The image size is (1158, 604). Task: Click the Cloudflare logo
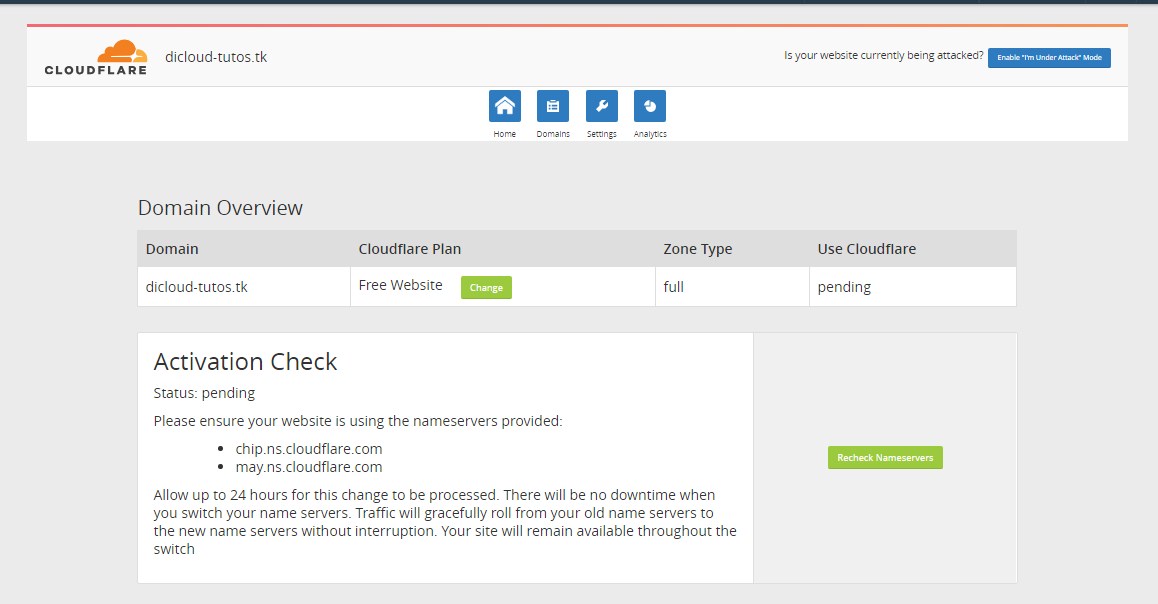pyautogui.click(x=95, y=58)
